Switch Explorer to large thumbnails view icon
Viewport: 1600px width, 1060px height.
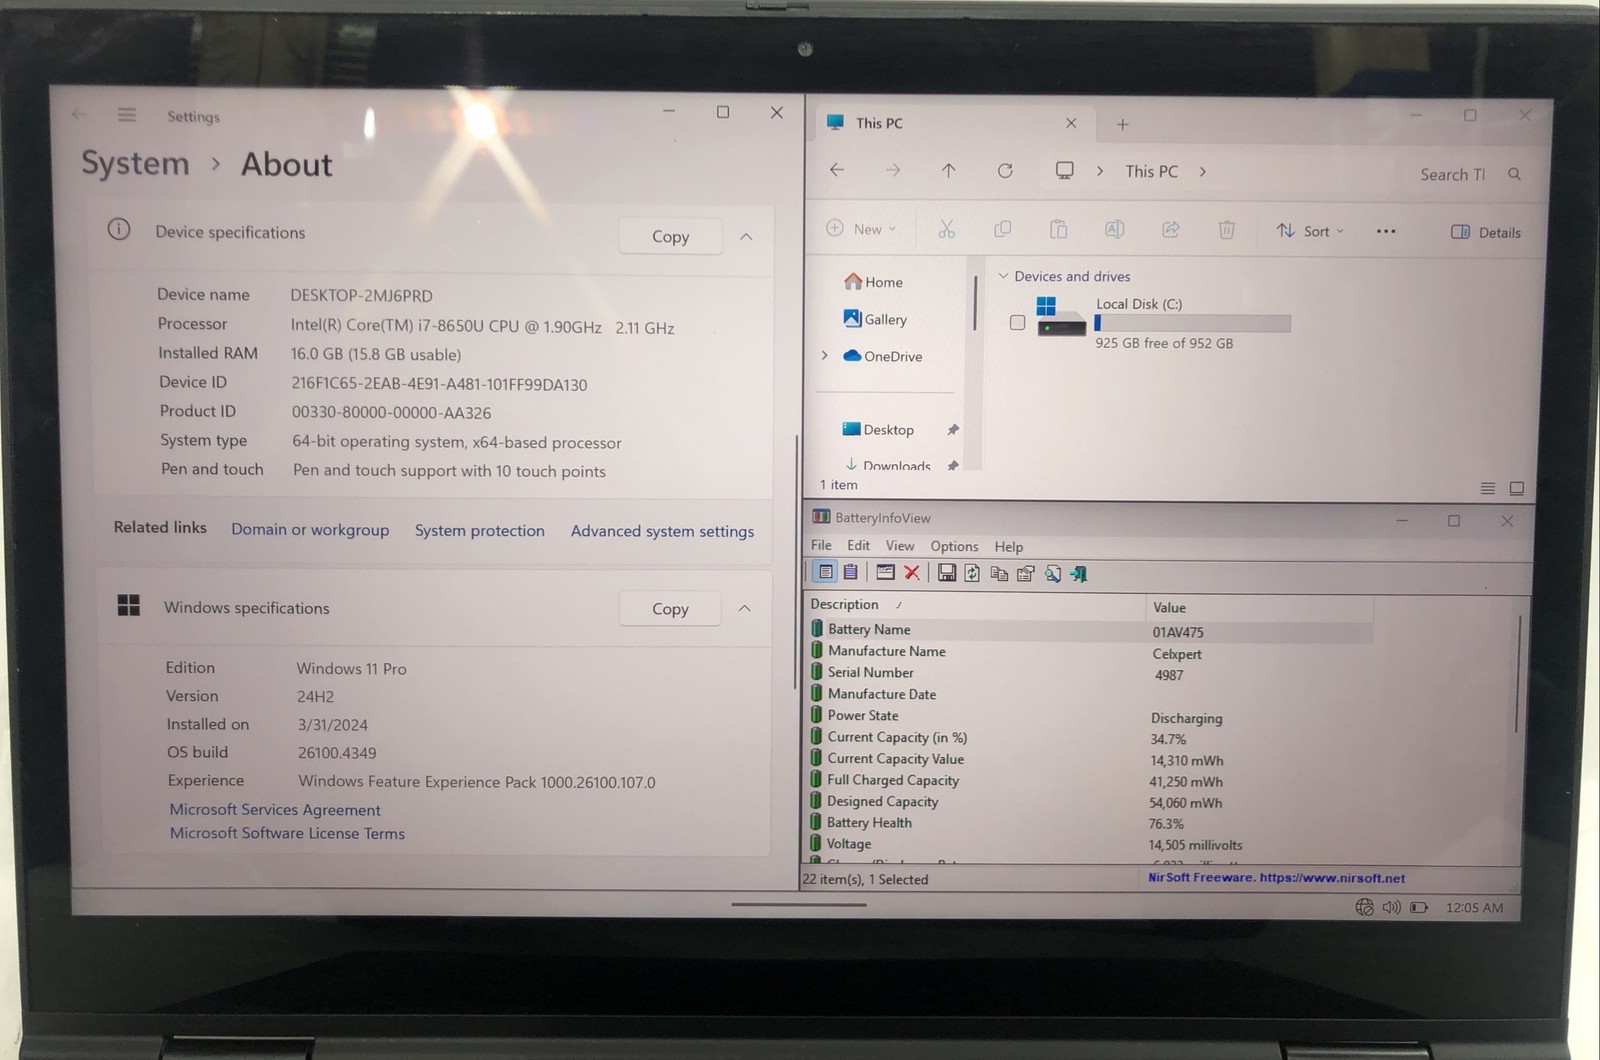click(x=1516, y=488)
